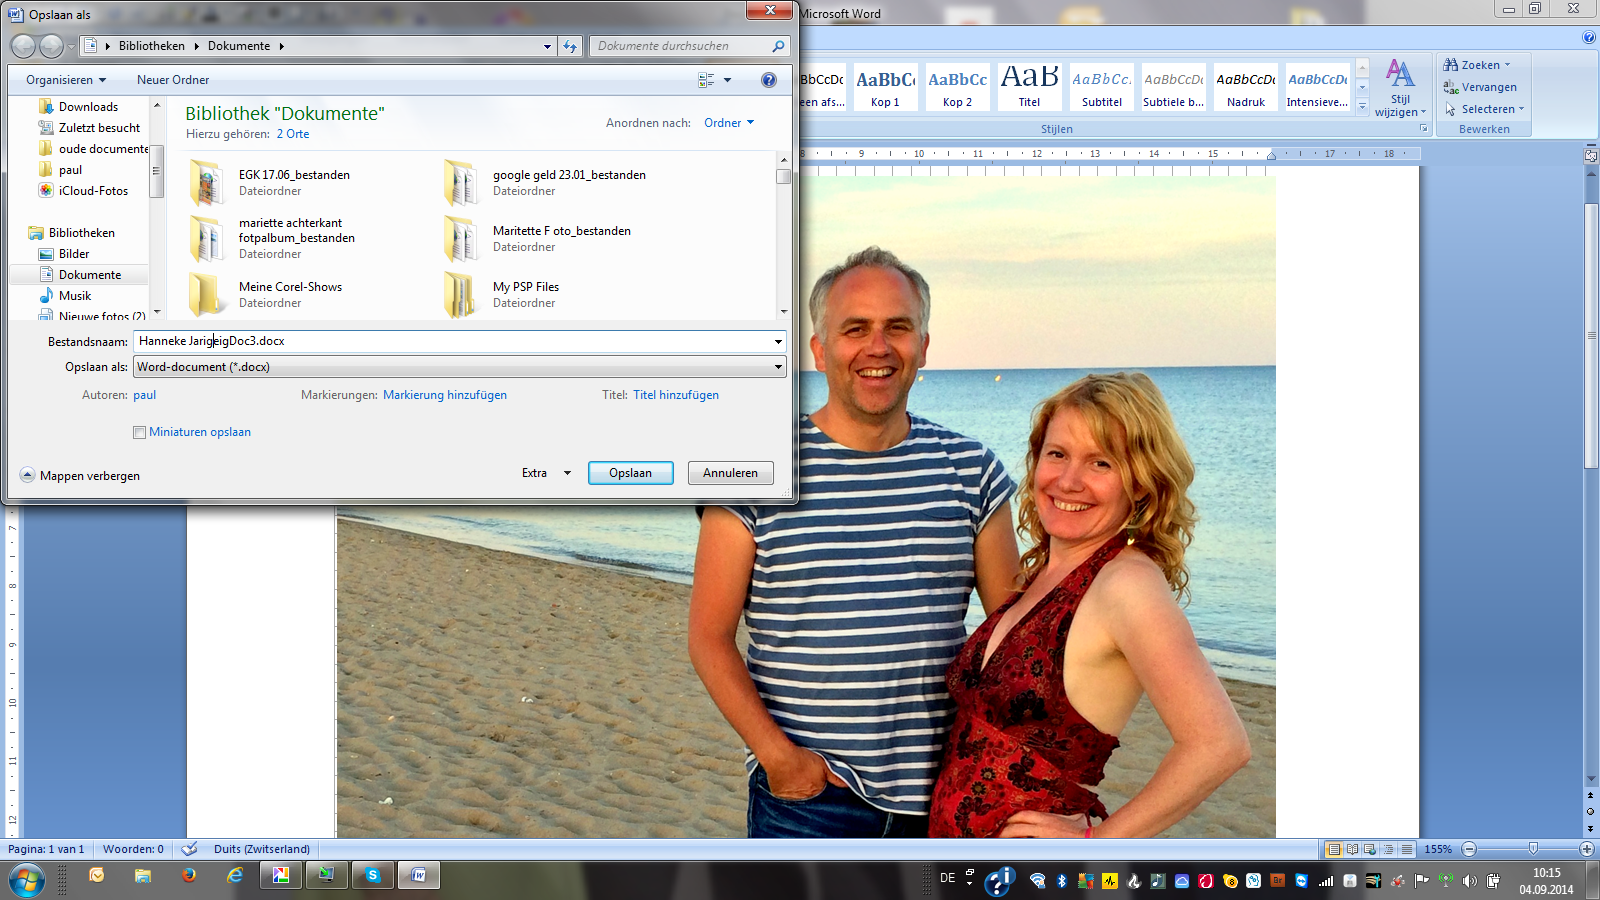The width and height of the screenshot is (1600, 900).
Task: Click the Zoeken binoculars icon
Action: [x=1450, y=65]
